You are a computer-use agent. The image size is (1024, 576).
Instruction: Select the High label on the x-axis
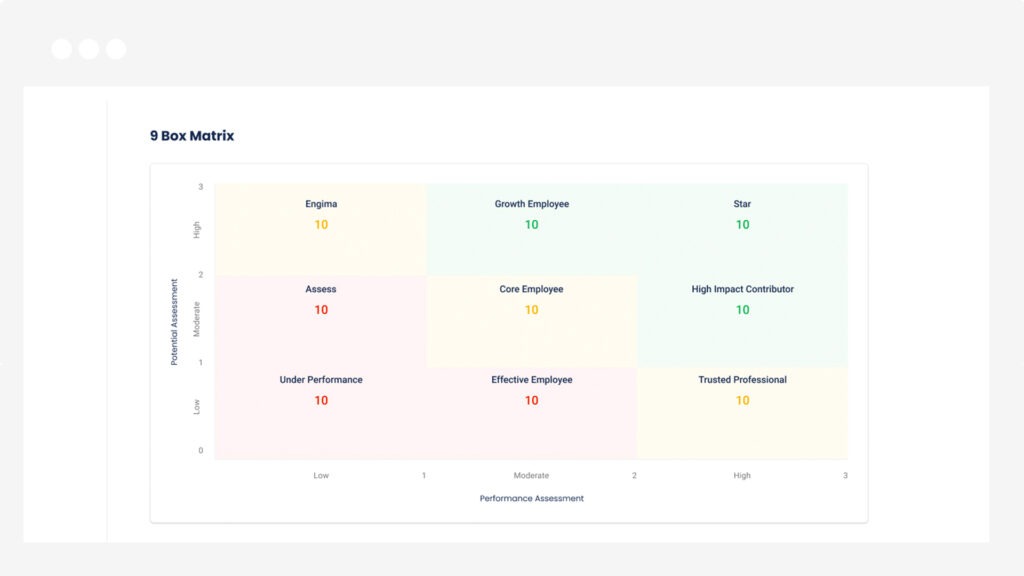pyautogui.click(x=741, y=475)
